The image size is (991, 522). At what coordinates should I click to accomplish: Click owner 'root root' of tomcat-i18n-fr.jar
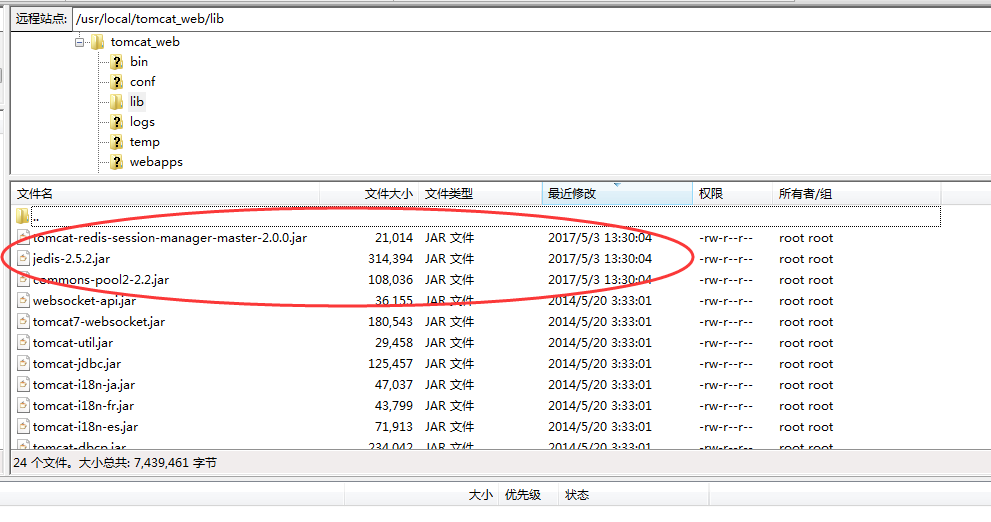tap(806, 406)
